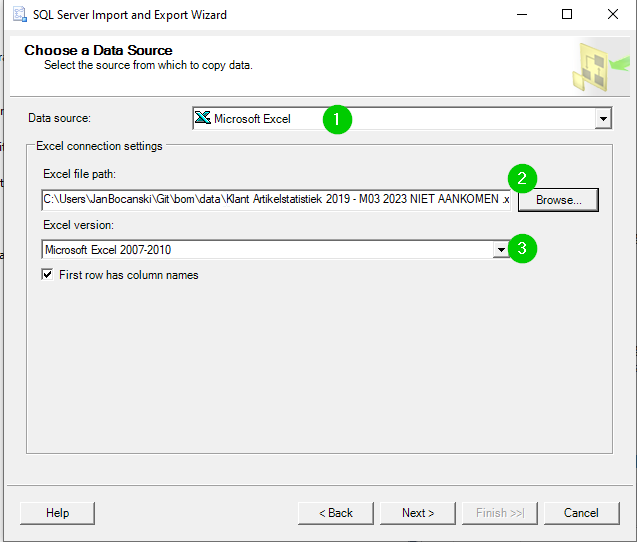
Task: Close the SQL Server Import wizard window
Action: (613, 15)
